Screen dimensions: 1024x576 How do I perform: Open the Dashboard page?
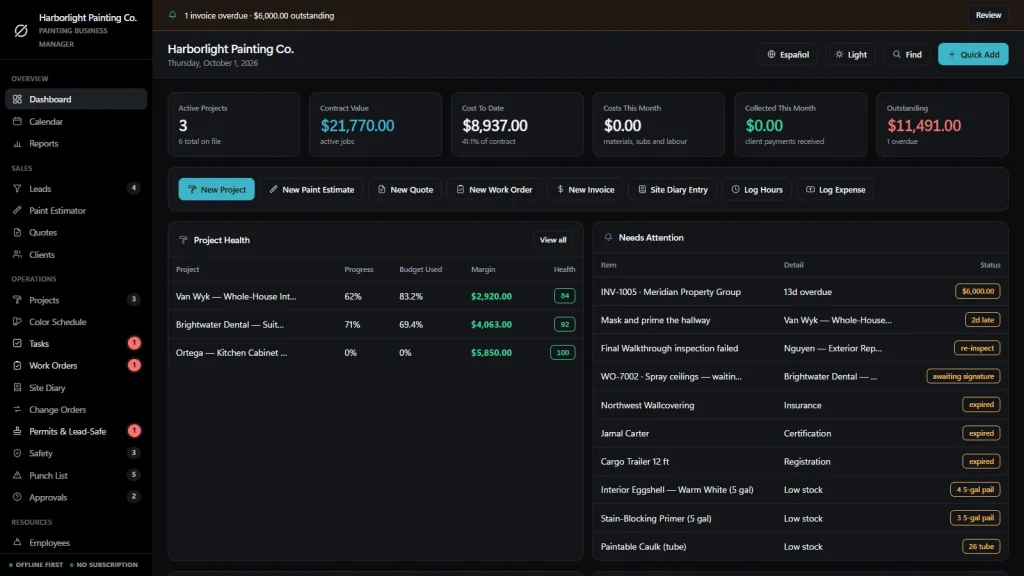(x=76, y=99)
